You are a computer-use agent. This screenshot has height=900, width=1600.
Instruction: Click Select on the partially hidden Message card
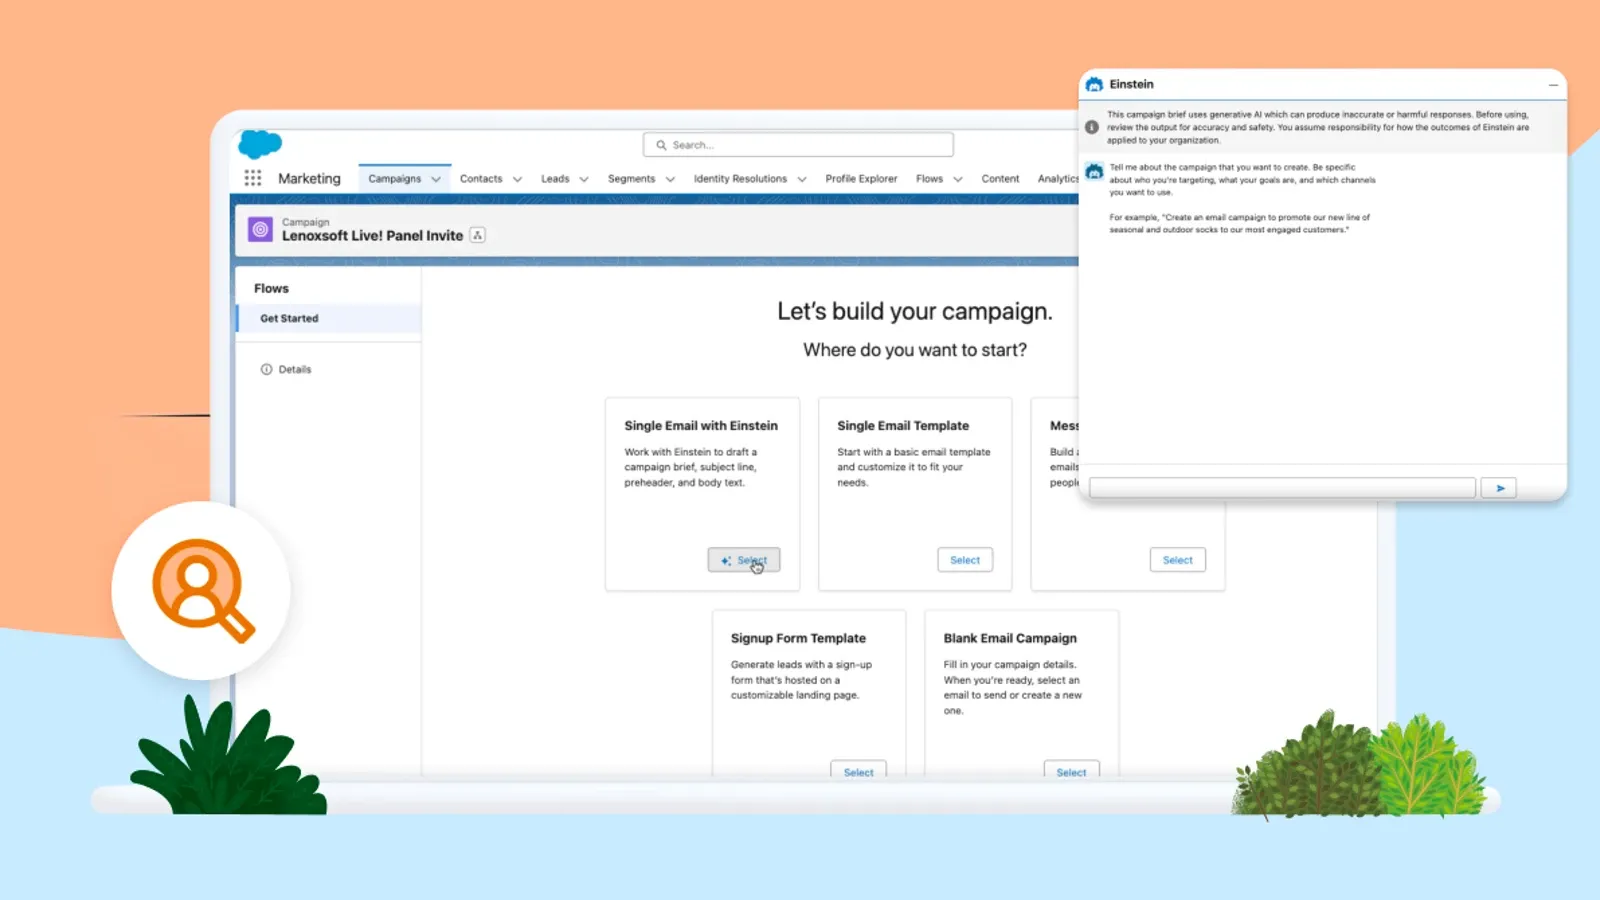1177,560
